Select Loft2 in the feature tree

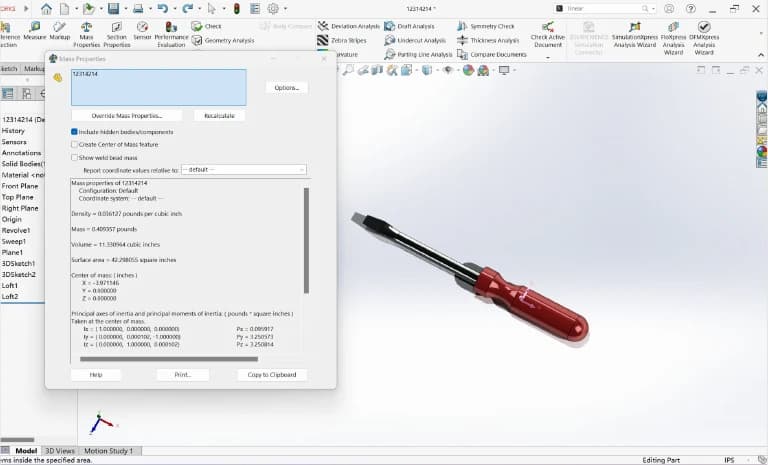10,296
